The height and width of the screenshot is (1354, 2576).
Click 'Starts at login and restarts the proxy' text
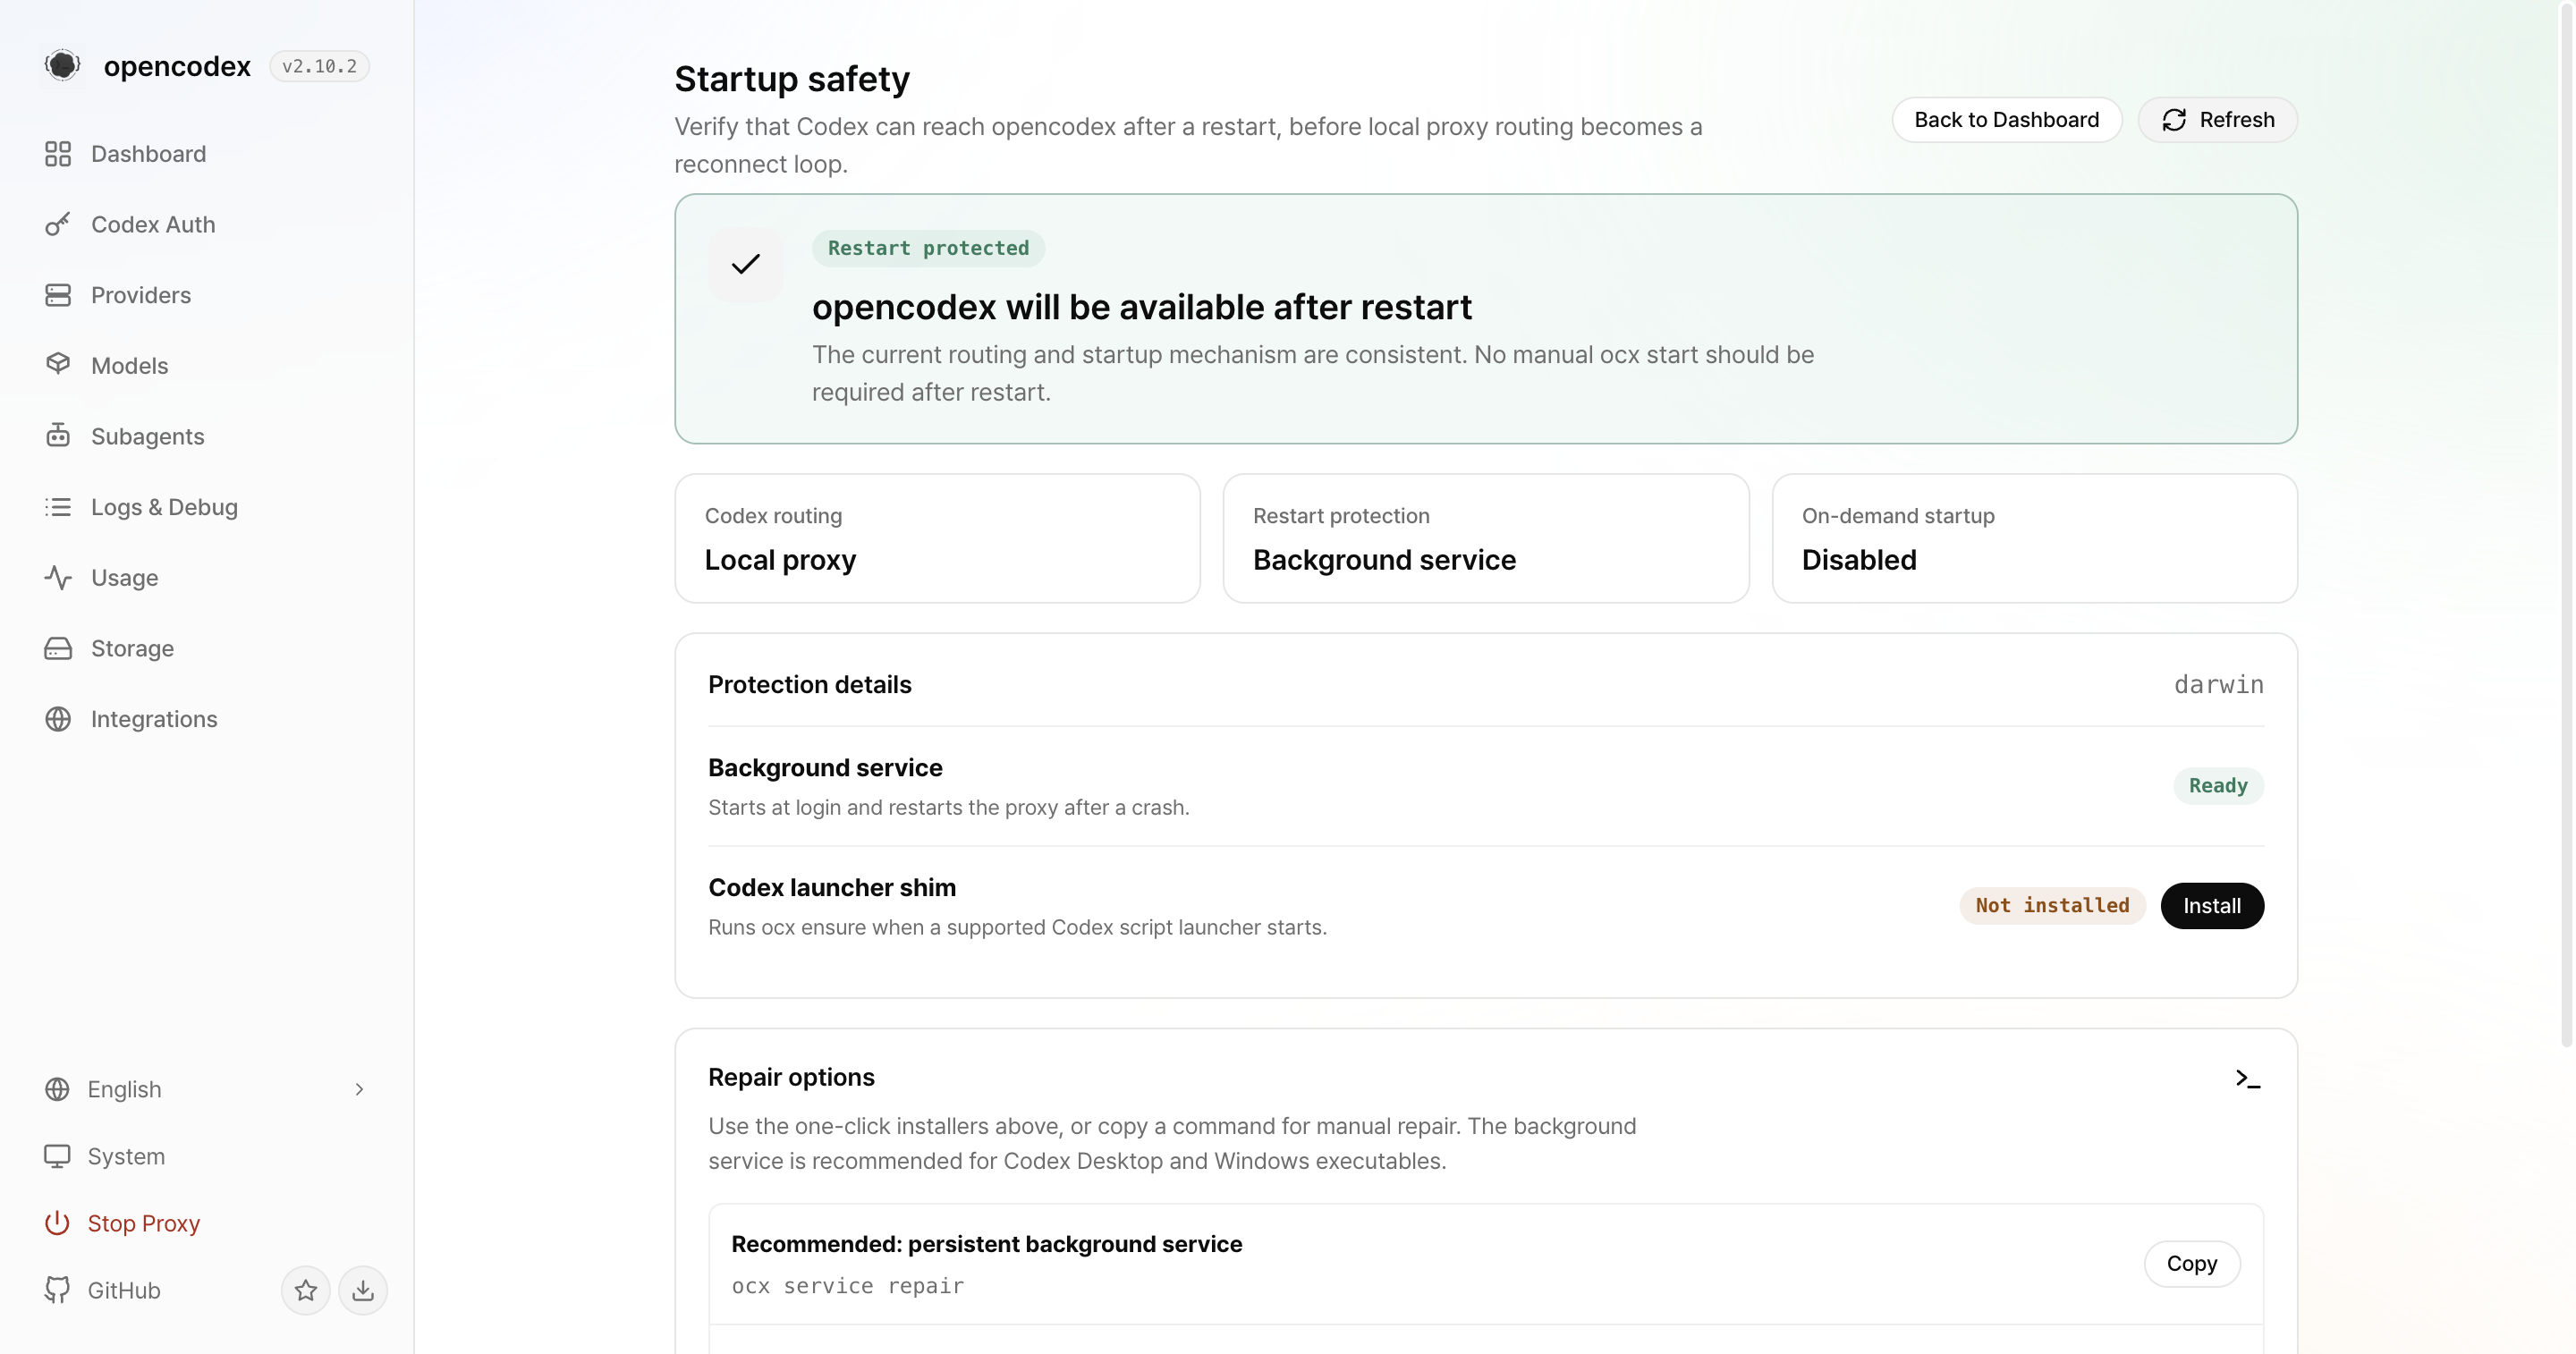click(949, 807)
